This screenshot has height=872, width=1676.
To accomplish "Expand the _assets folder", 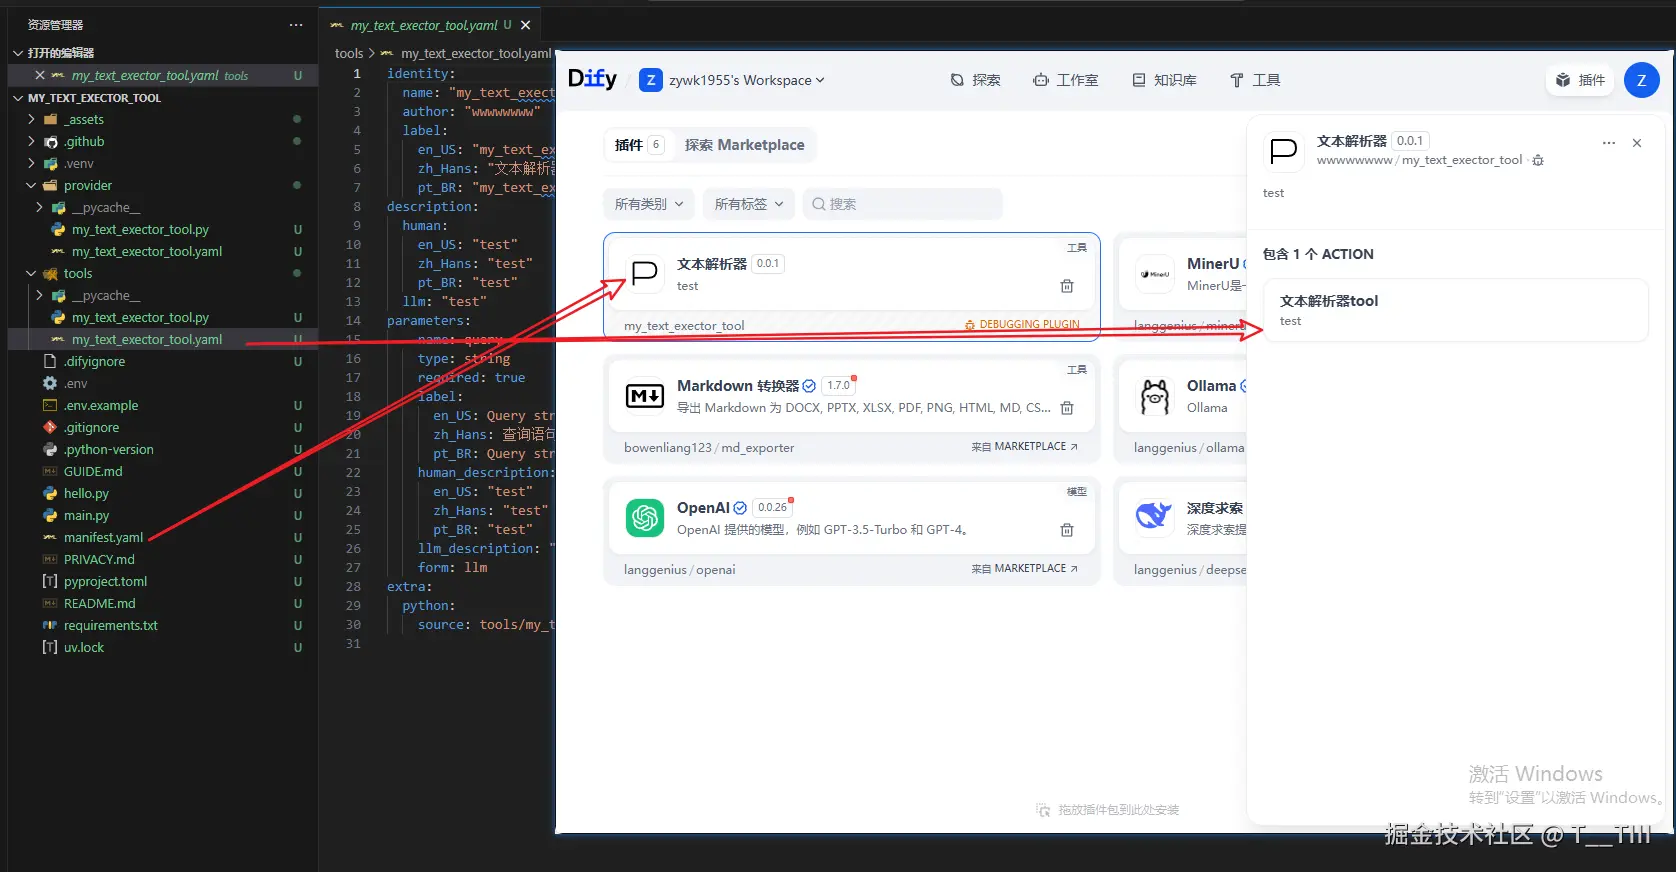I will [x=31, y=119].
